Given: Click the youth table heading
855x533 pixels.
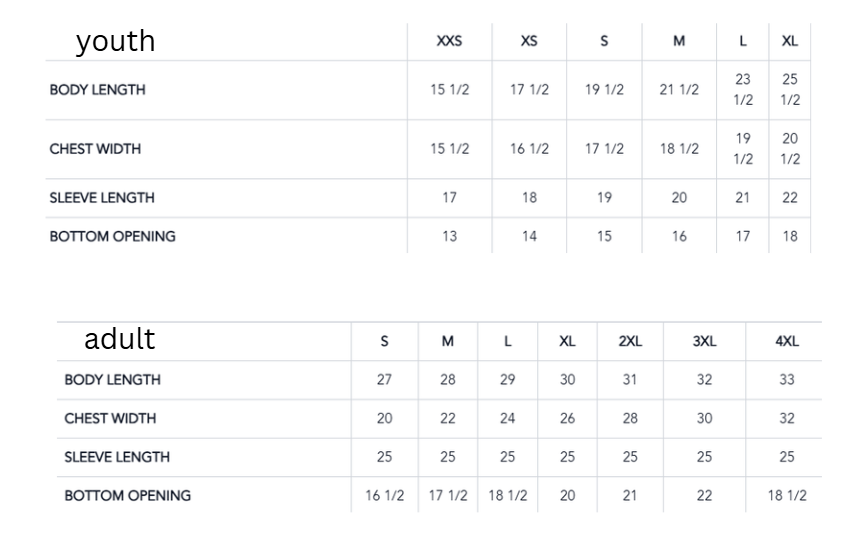Looking at the screenshot, I should pyautogui.click(x=116, y=41).
